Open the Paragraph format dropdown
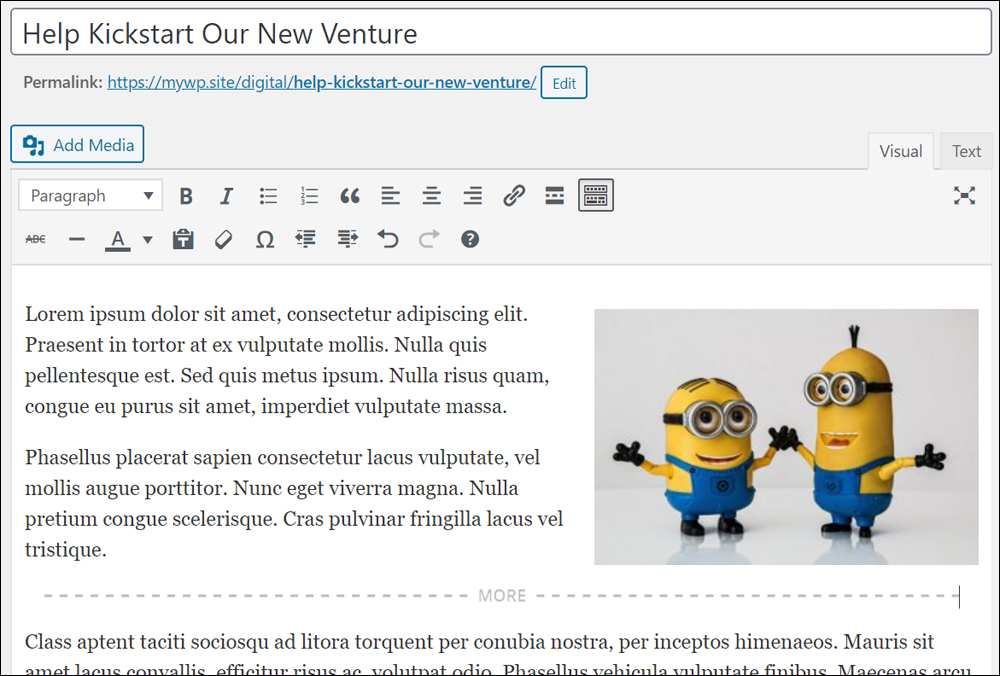Viewport: 1000px width, 676px height. 91,195
